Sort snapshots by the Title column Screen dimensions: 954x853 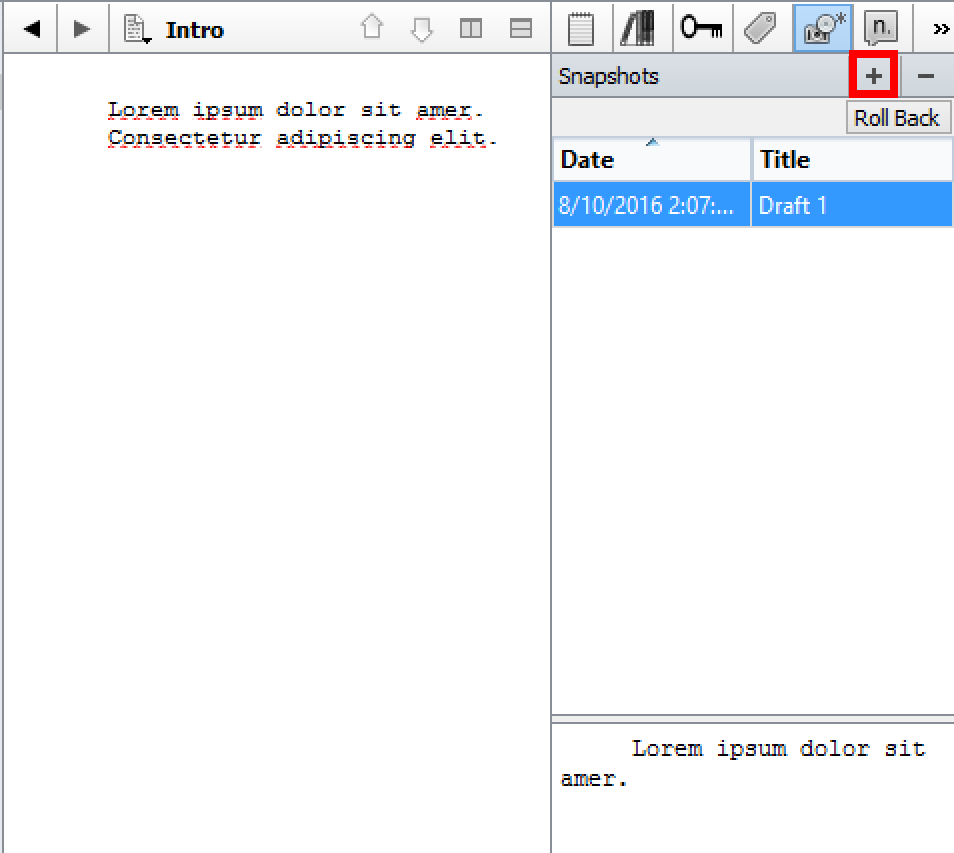coord(852,160)
